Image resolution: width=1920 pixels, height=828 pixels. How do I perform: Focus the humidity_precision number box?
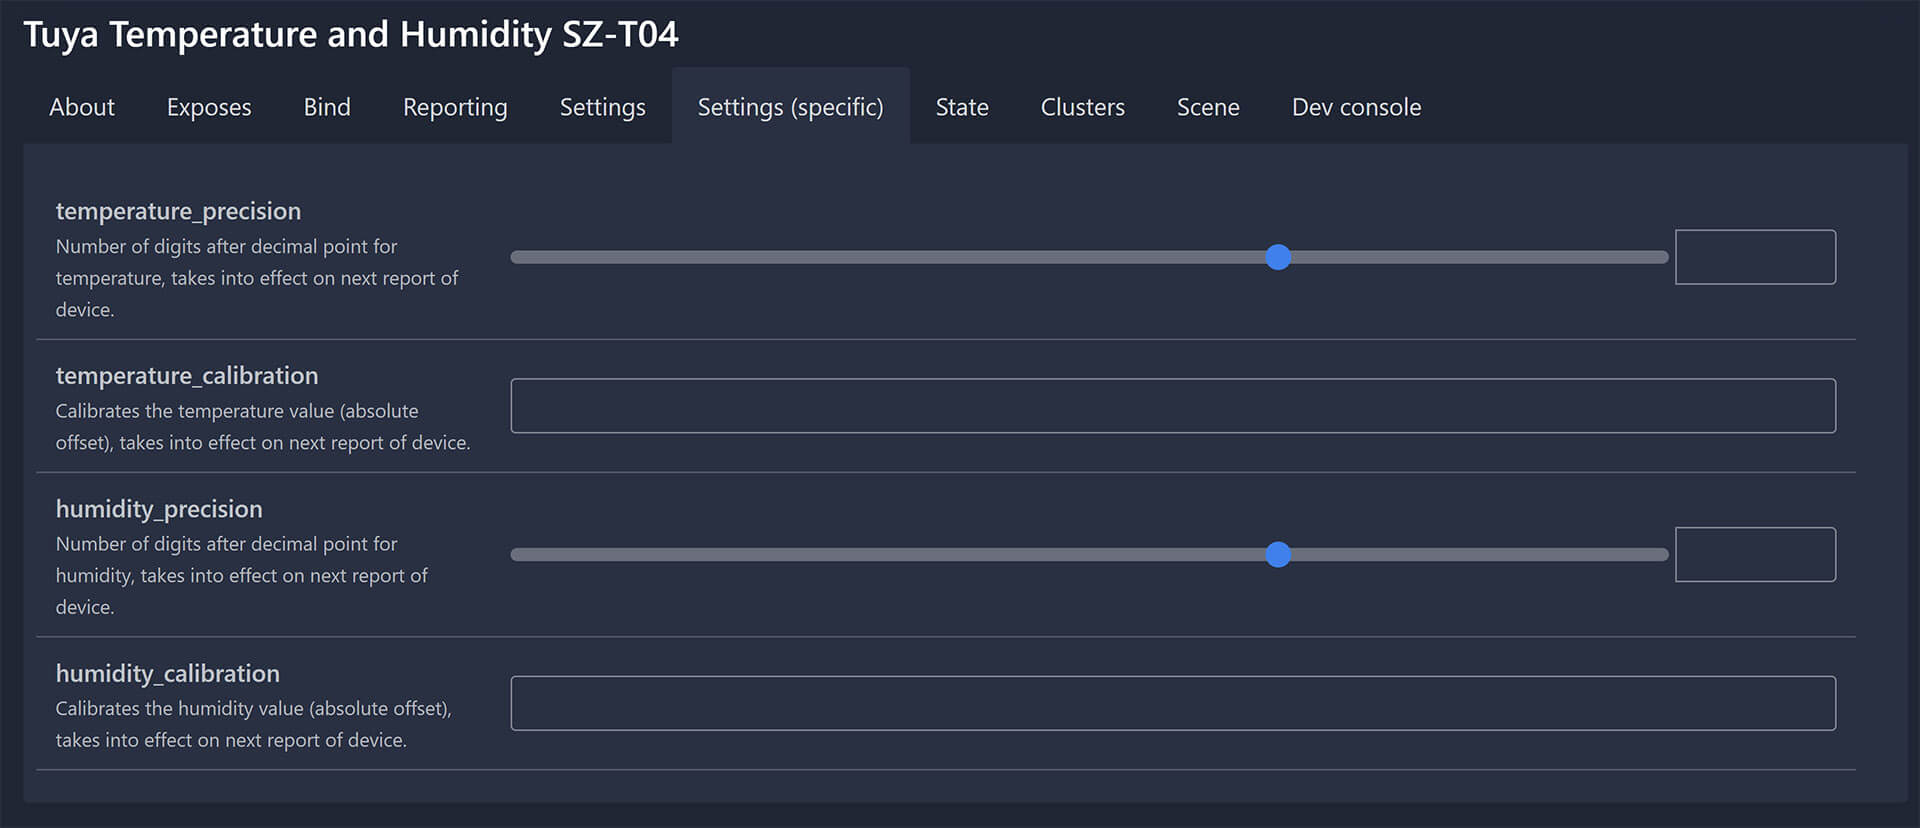[1755, 554]
